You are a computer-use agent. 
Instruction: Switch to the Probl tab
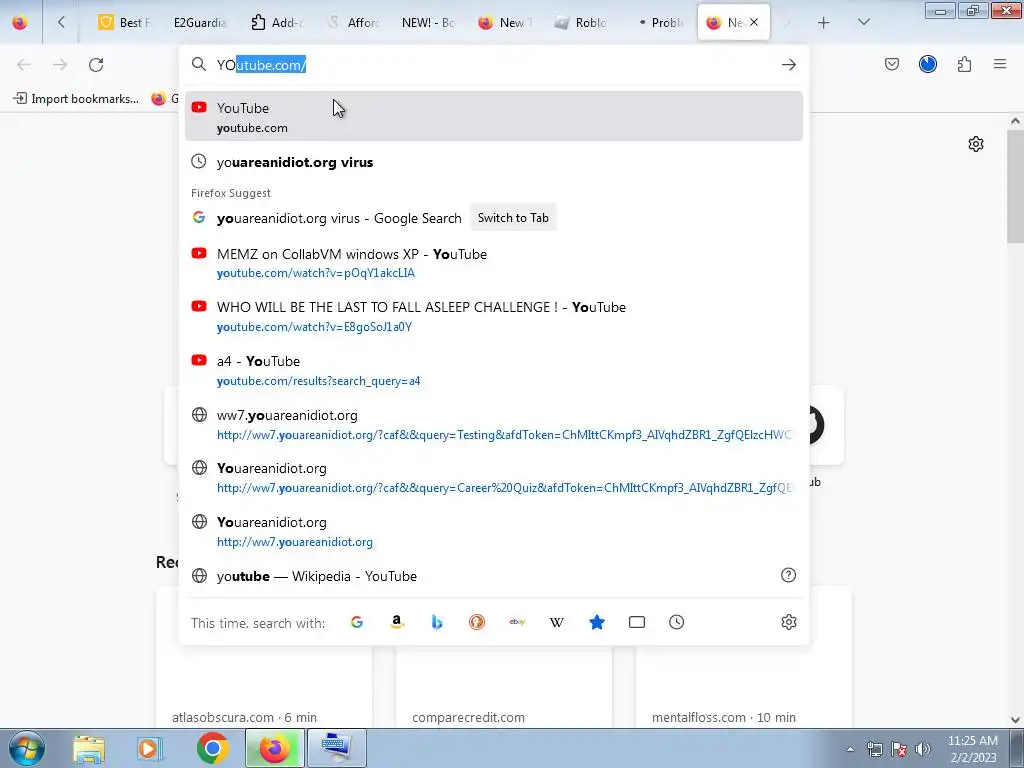660,22
